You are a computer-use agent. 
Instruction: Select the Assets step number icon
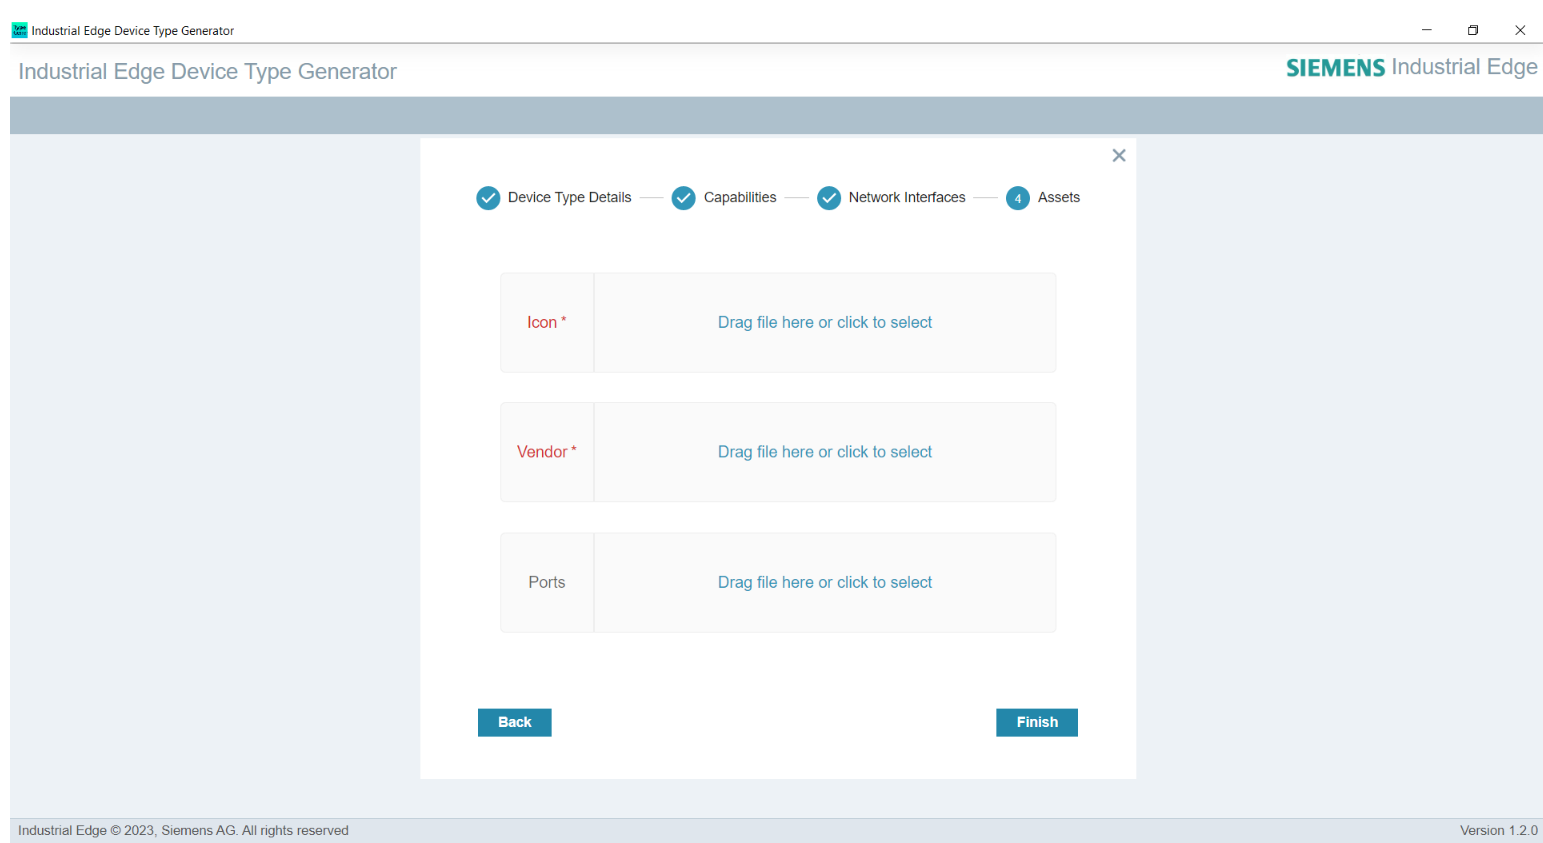[x=1017, y=198]
